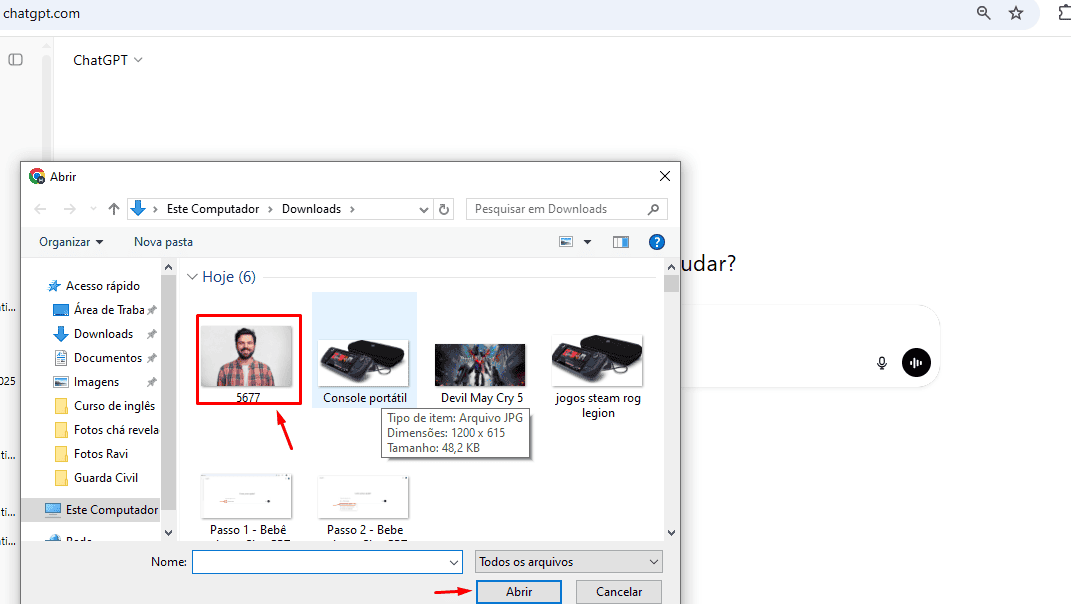Click the browser zoom magnifier icon

[x=984, y=13]
